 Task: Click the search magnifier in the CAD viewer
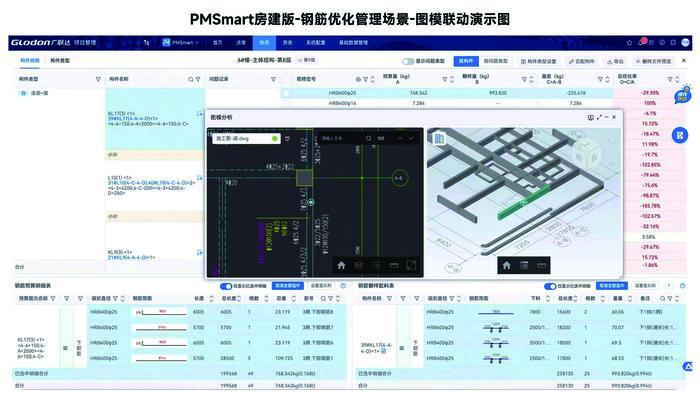(x=369, y=138)
